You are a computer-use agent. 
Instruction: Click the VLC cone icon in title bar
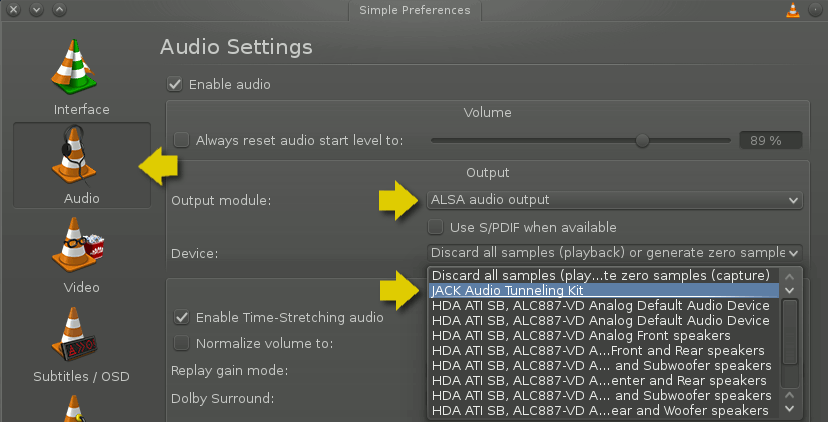coord(793,10)
